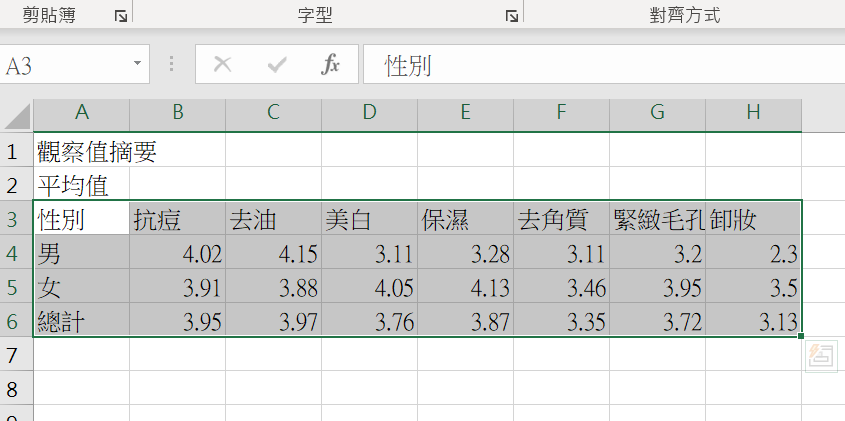Select row 7 header
The height and width of the screenshot is (421, 845).
(14, 355)
